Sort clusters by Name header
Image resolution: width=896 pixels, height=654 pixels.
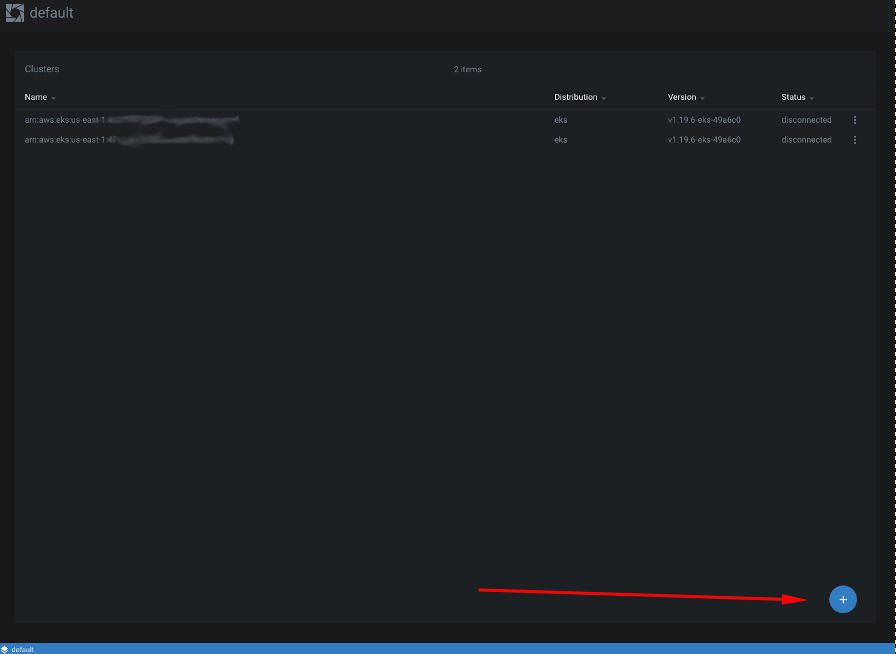click(36, 97)
